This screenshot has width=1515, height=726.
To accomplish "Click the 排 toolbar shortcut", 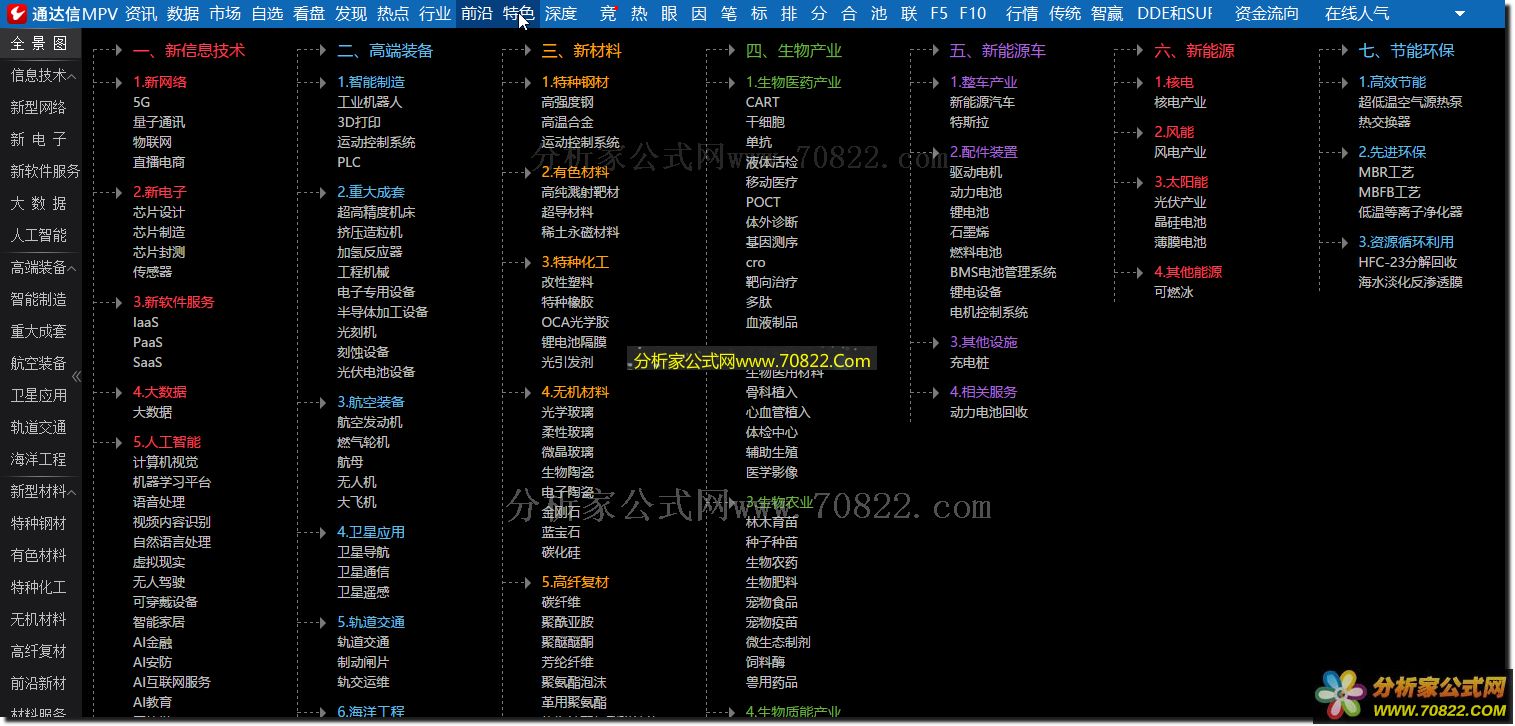I will coord(789,14).
